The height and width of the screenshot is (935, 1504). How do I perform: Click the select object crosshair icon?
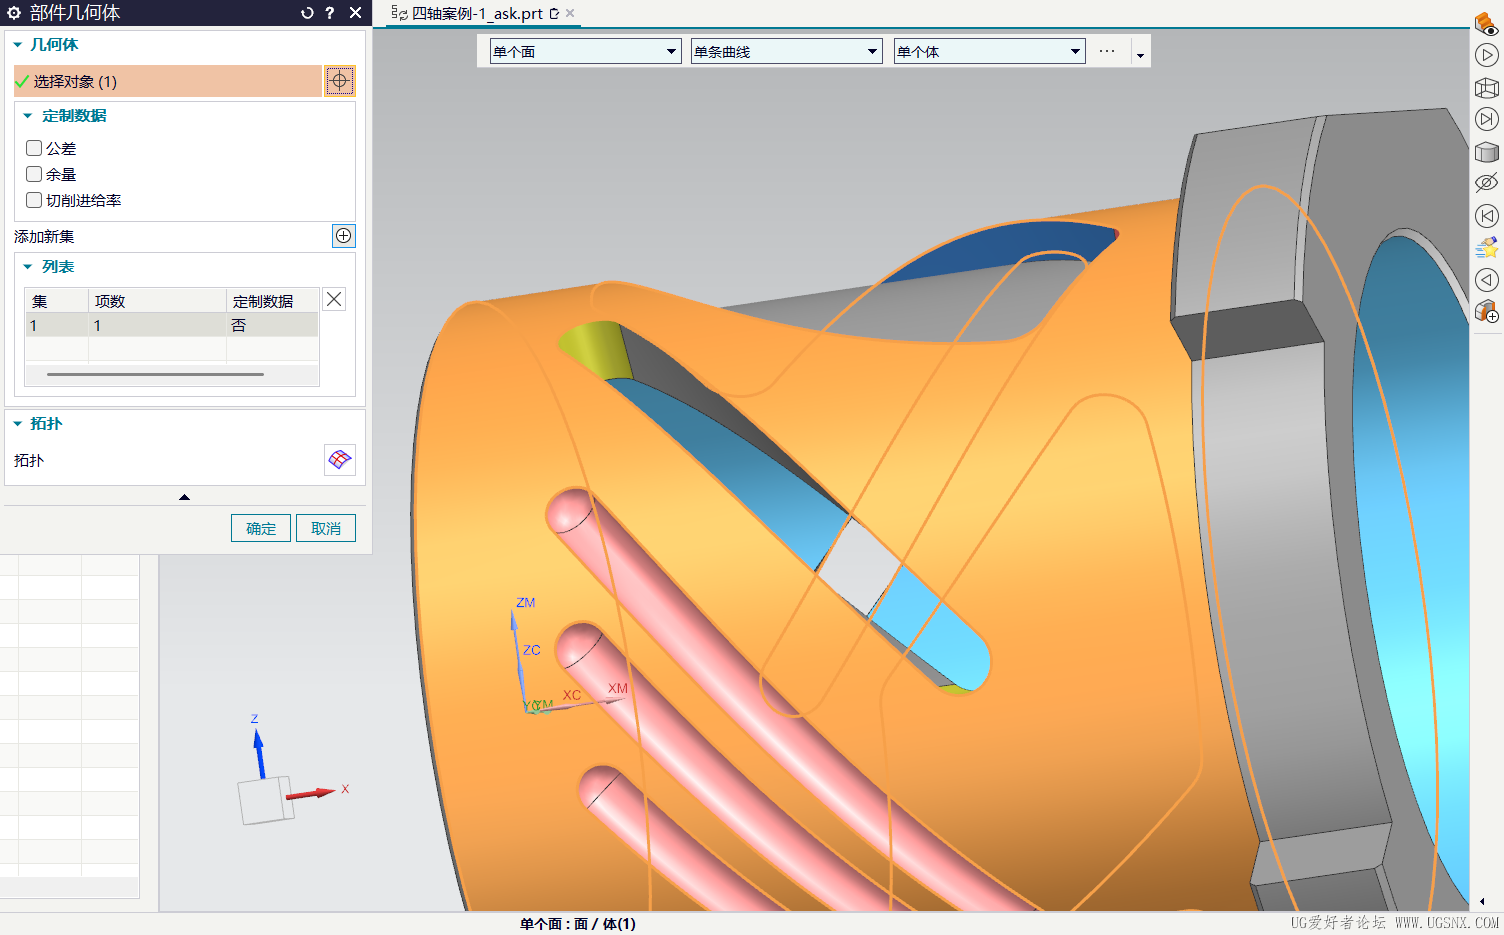pyautogui.click(x=339, y=81)
